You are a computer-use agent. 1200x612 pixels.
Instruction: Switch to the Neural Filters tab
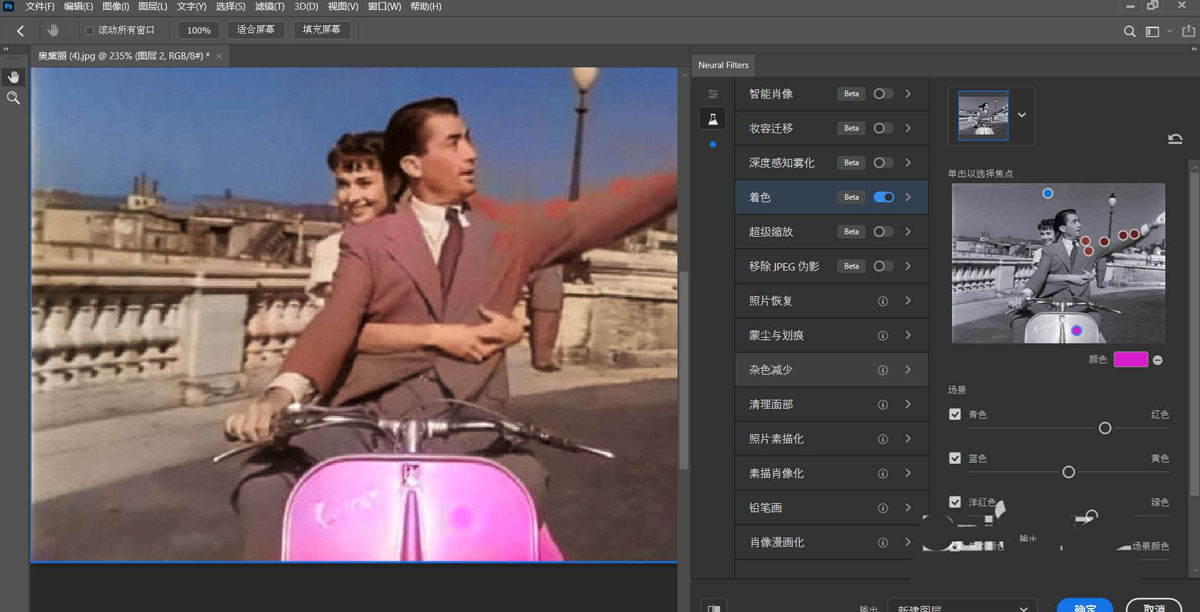[723, 65]
